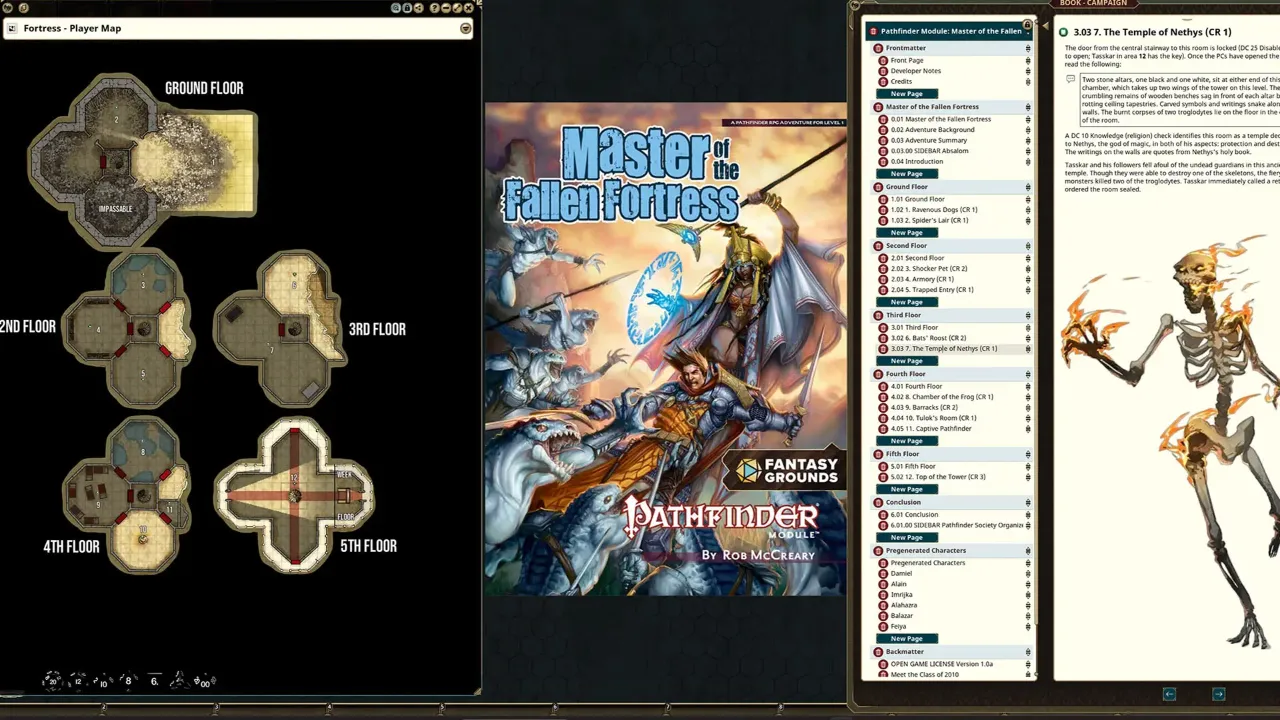This screenshot has width=1280, height=720.
Task: Click page icon beside 1.02 Ravenous Dogs
Action: tap(883, 210)
